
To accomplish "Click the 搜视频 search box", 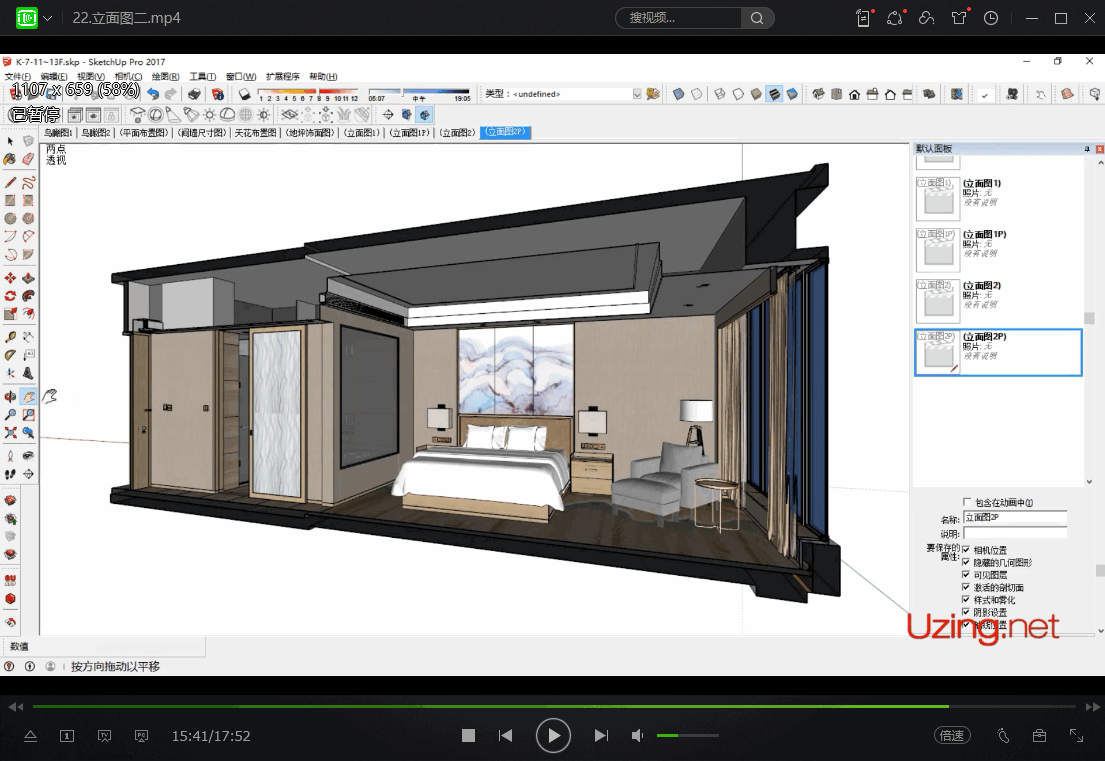I will tap(679, 18).
